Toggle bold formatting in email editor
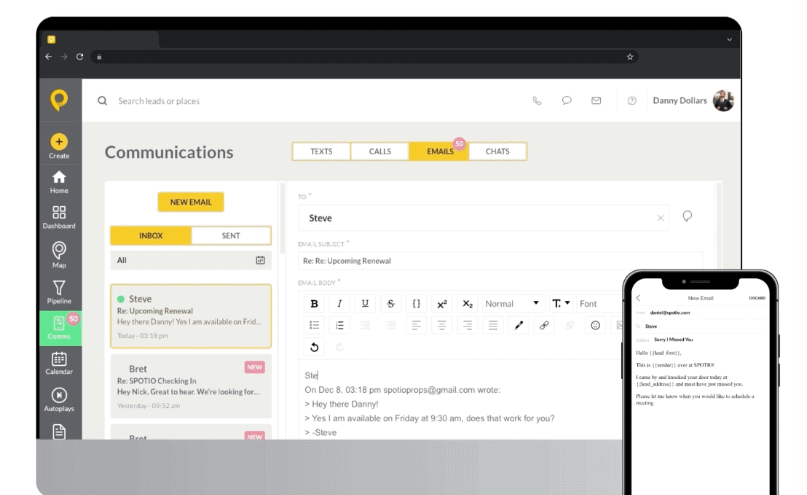This screenshot has height=495, width=807. click(x=314, y=304)
